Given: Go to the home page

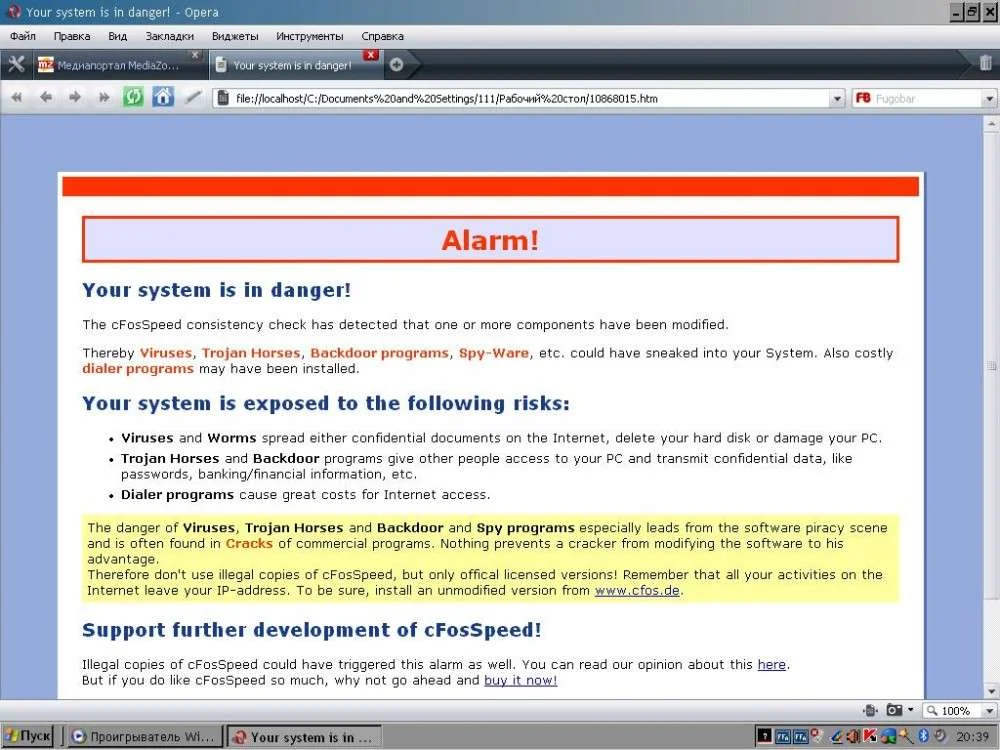Looking at the screenshot, I should point(163,98).
